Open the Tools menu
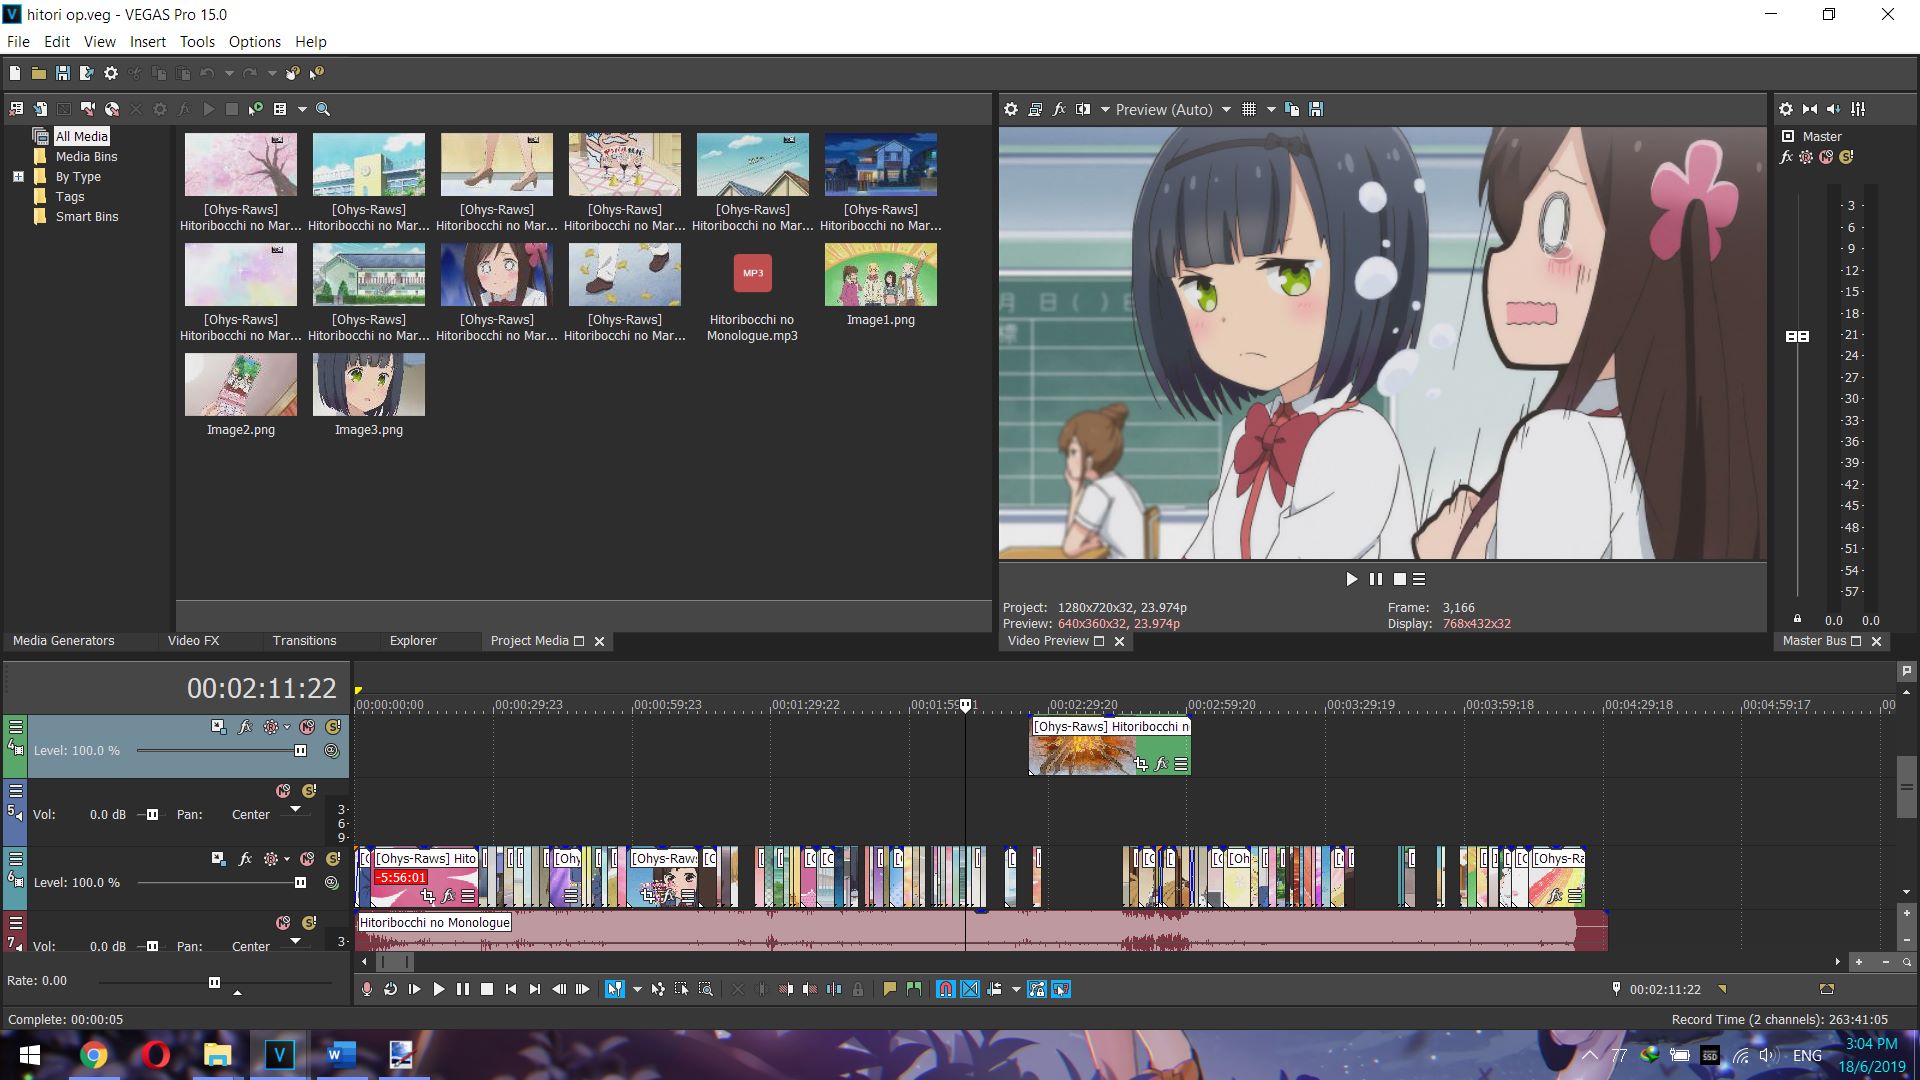The width and height of the screenshot is (1920, 1080). [197, 42]
